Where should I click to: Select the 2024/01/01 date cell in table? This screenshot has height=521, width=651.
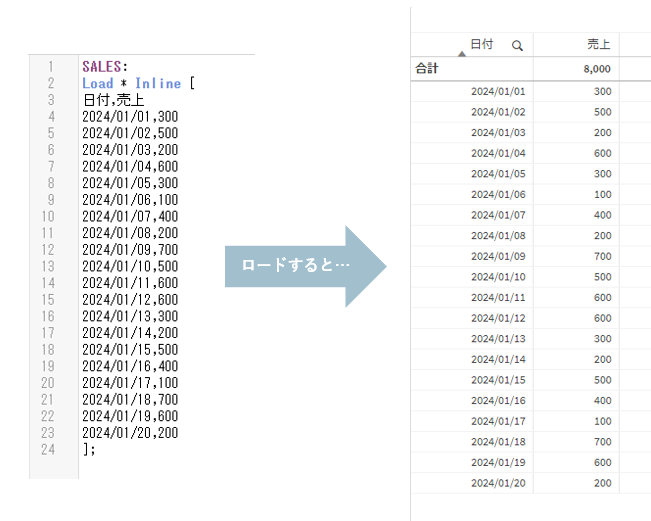pos(498,91)
